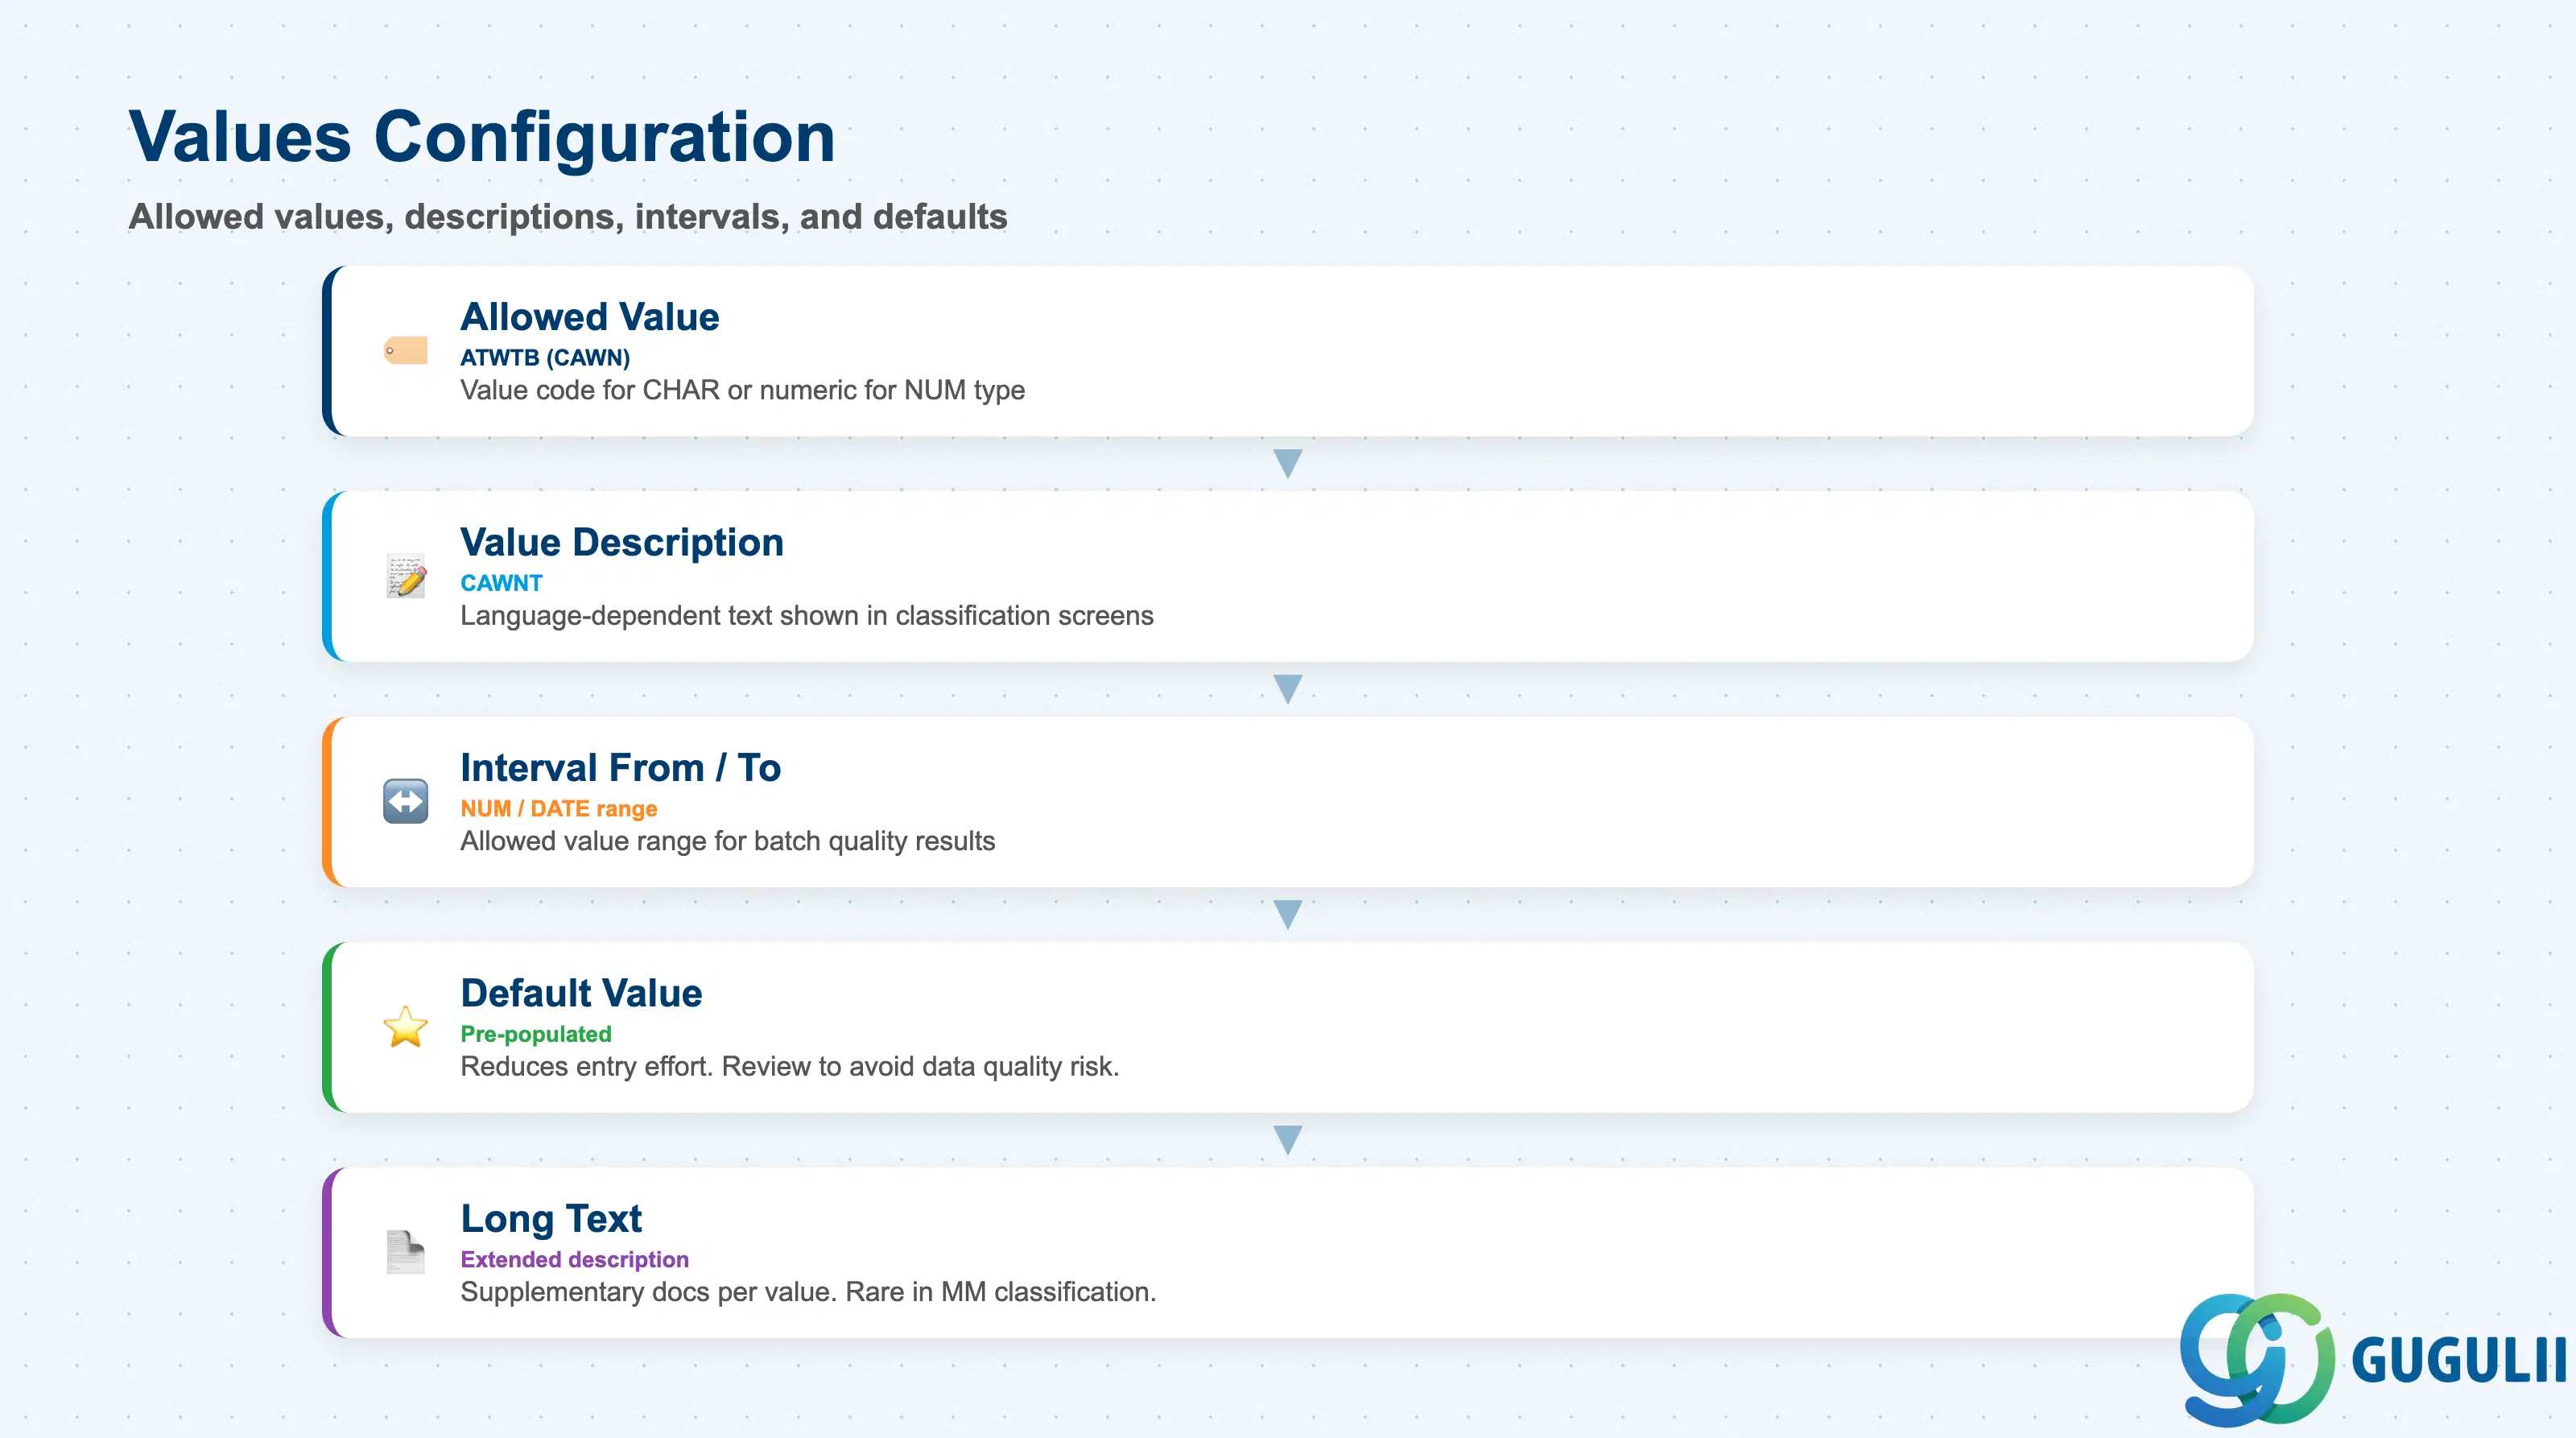Click 'Language-dependent text shown in classification screens'
Screen dimensions: 2576x1438
pos(807,616)
